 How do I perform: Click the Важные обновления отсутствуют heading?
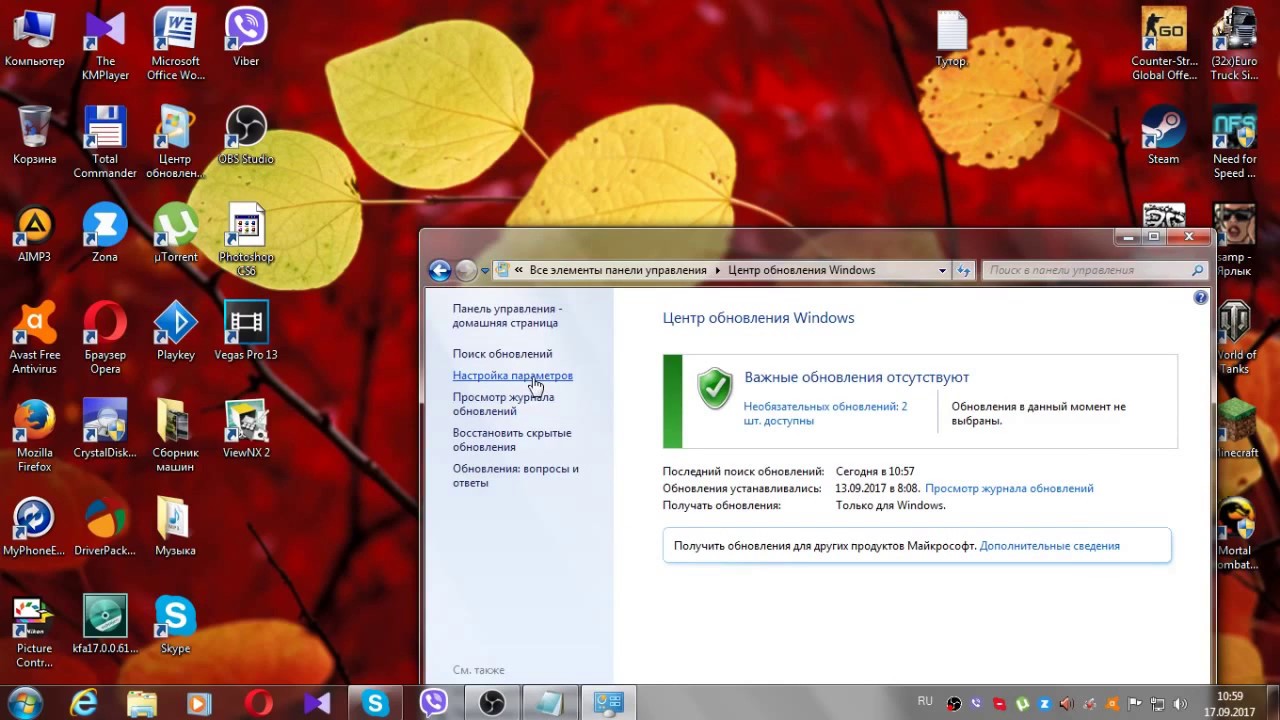[x=856, y=378]
